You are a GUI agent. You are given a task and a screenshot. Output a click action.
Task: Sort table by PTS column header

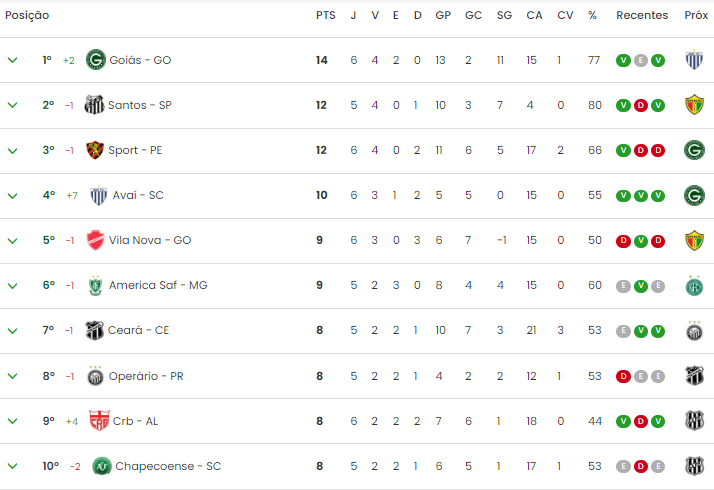(x=325, y=15)
